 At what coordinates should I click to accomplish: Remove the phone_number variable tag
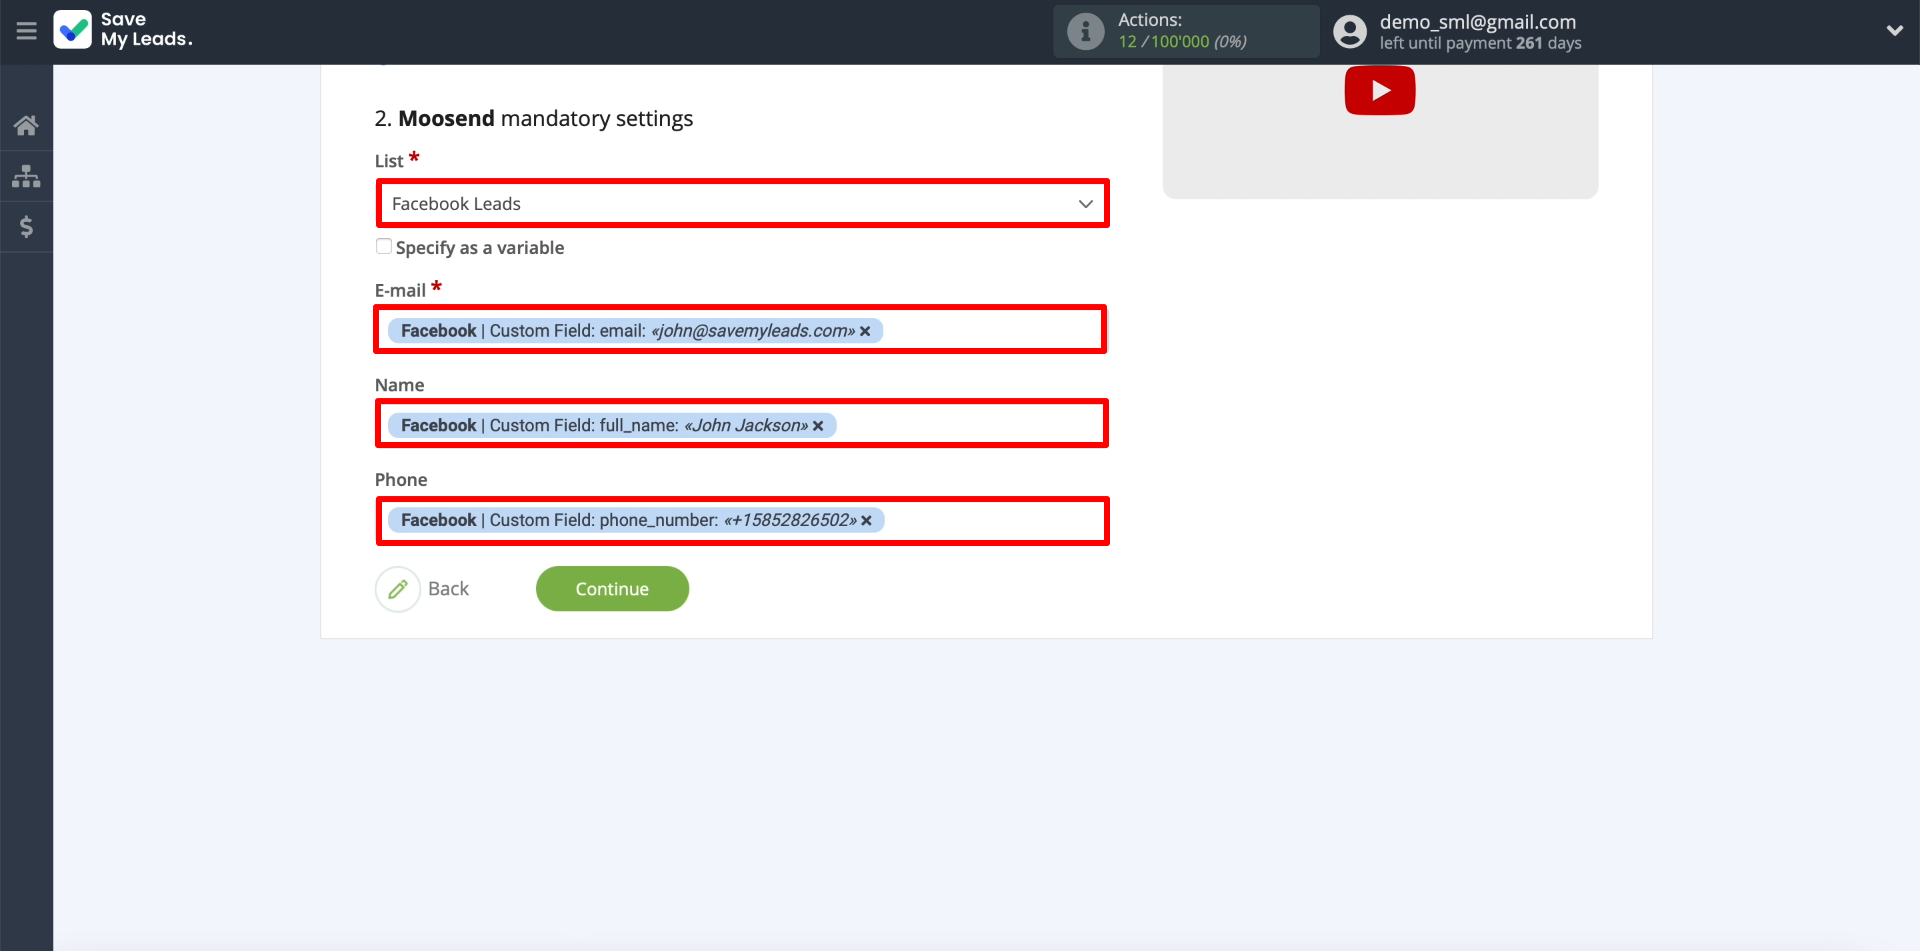click(866, 520)
